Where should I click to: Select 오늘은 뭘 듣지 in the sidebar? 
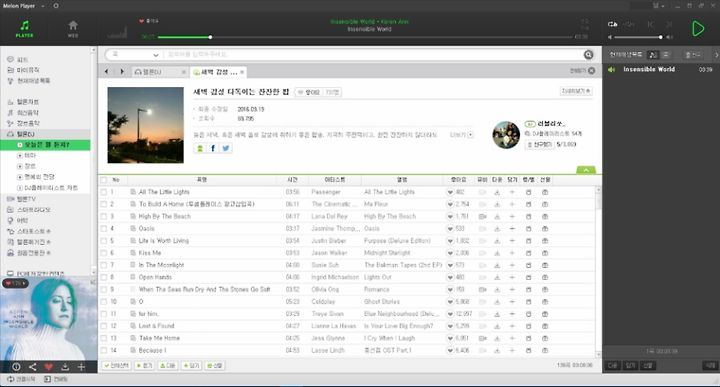point(46,145)
